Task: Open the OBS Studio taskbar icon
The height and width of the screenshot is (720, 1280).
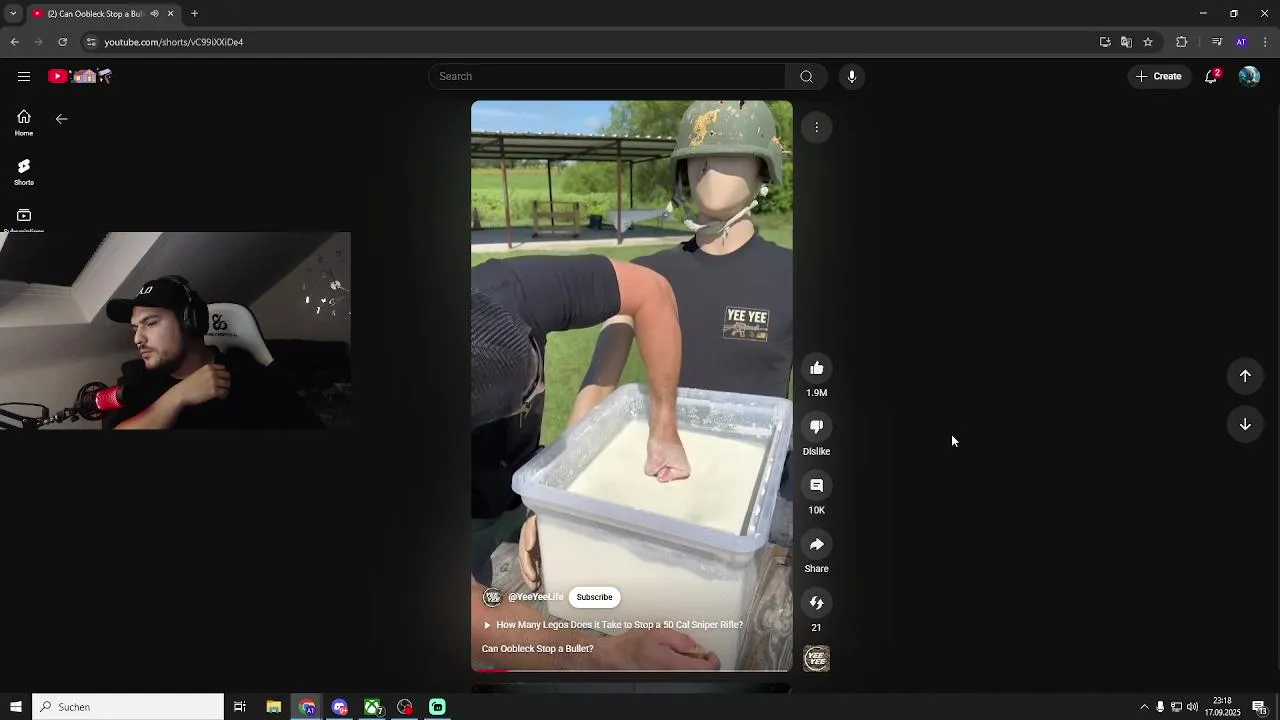Action: coord(405,707)
